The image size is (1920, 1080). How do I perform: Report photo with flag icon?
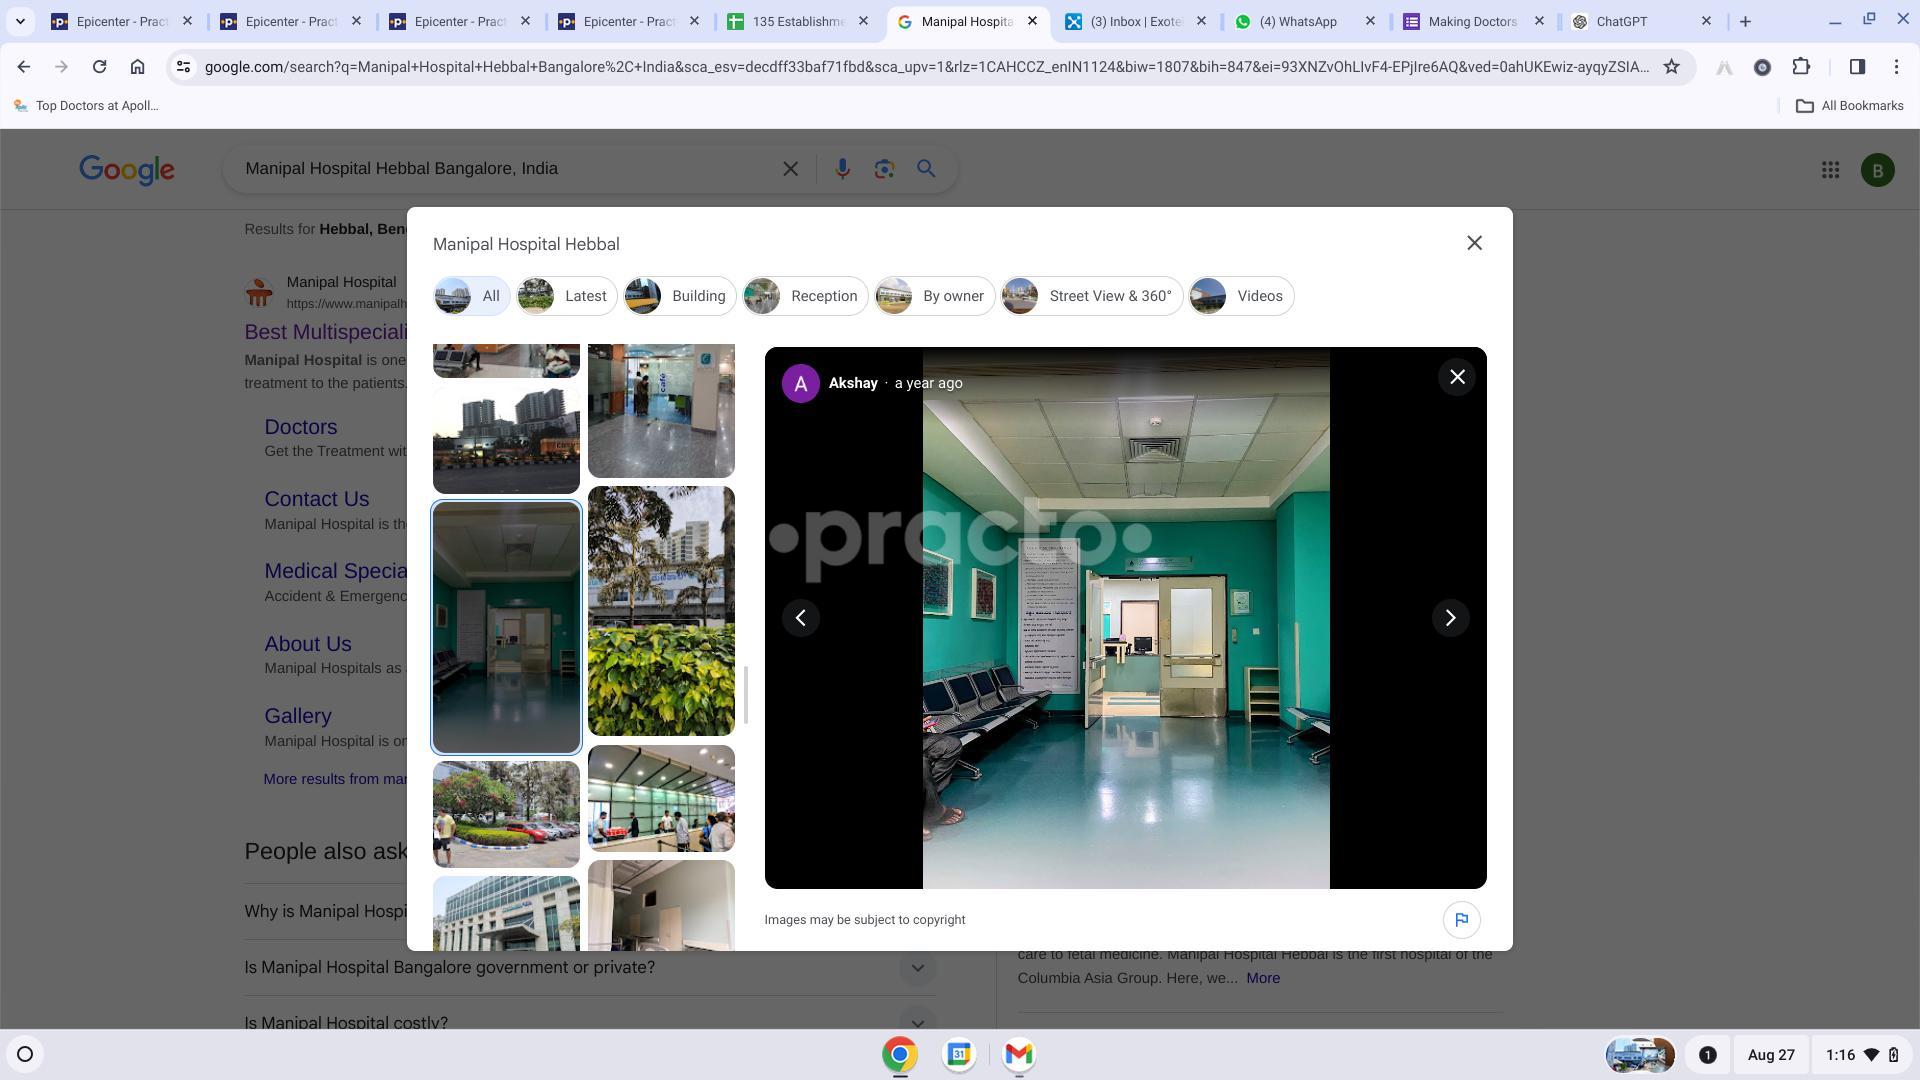tap(1461, 920)
